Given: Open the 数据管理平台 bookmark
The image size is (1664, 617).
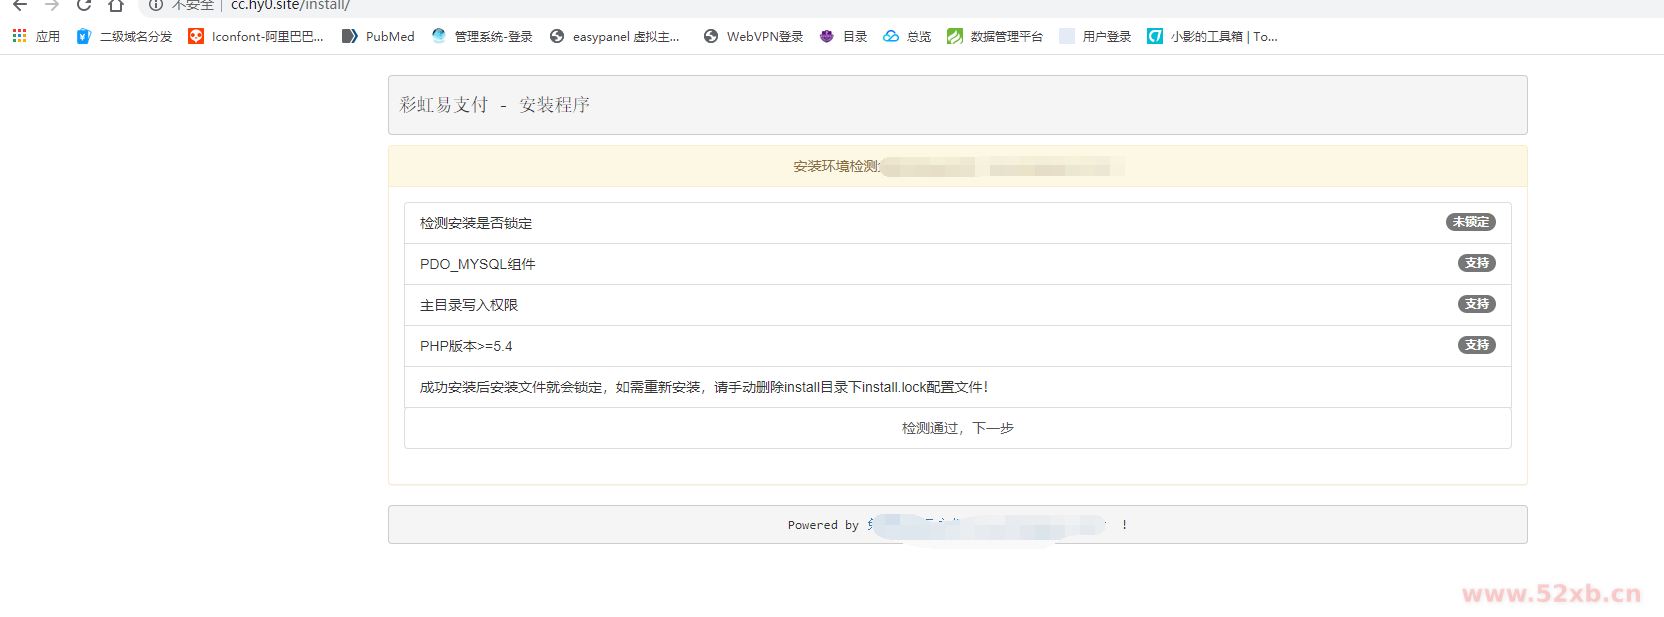Looking at the screenshot, I should point(995,36).
